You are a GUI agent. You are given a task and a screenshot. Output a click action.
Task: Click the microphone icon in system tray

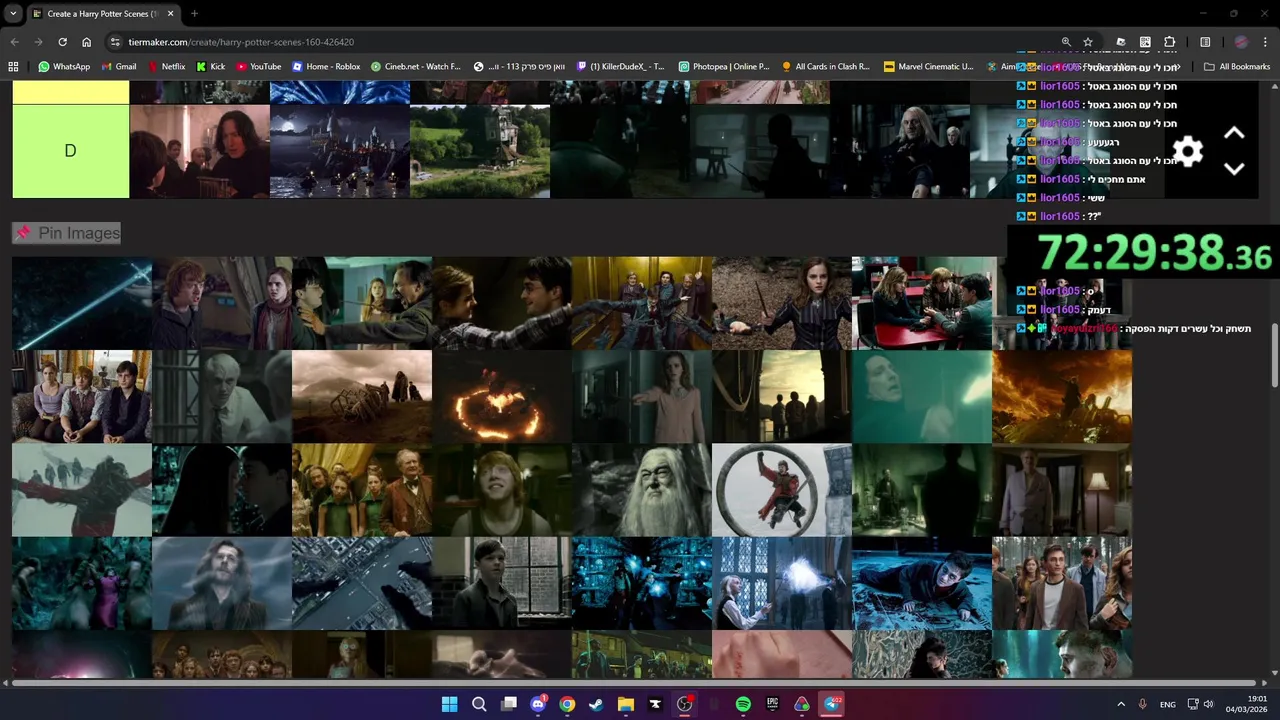coord(1142,704)
